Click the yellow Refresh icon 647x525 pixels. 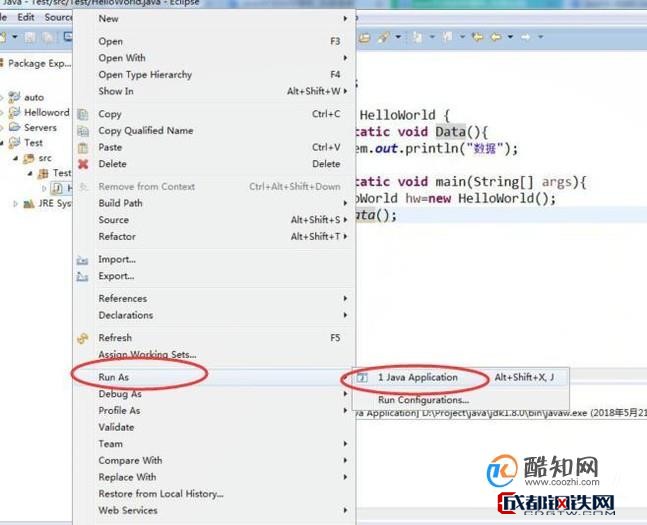[83, 338]
